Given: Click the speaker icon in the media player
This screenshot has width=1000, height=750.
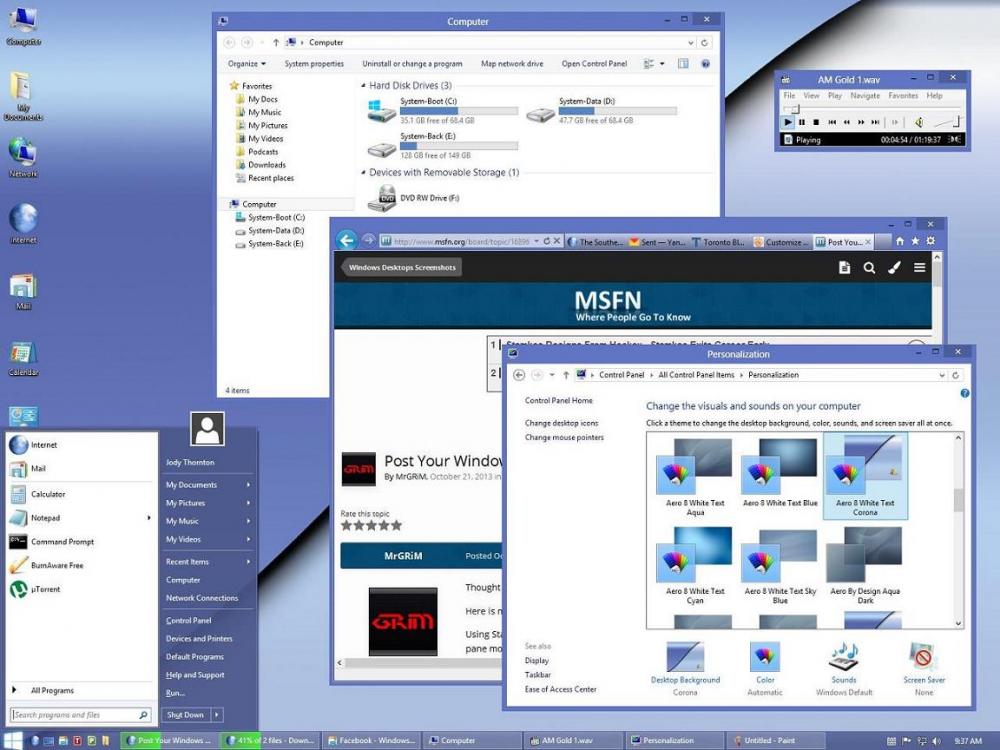Looking at the screenshot, I should coord(918,122).
